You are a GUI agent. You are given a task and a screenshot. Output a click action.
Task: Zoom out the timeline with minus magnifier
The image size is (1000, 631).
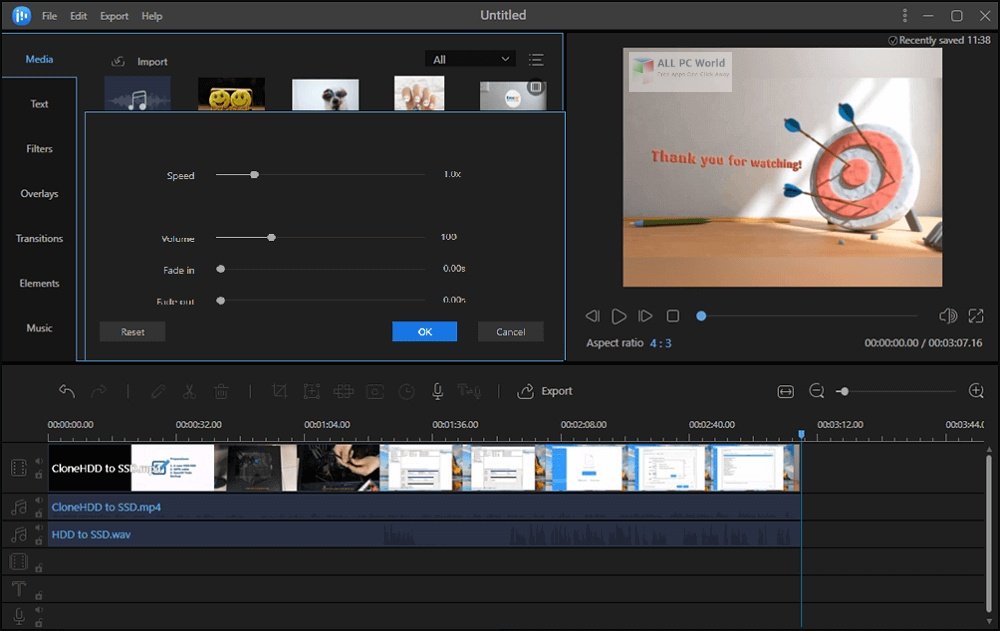coord(816,391)
